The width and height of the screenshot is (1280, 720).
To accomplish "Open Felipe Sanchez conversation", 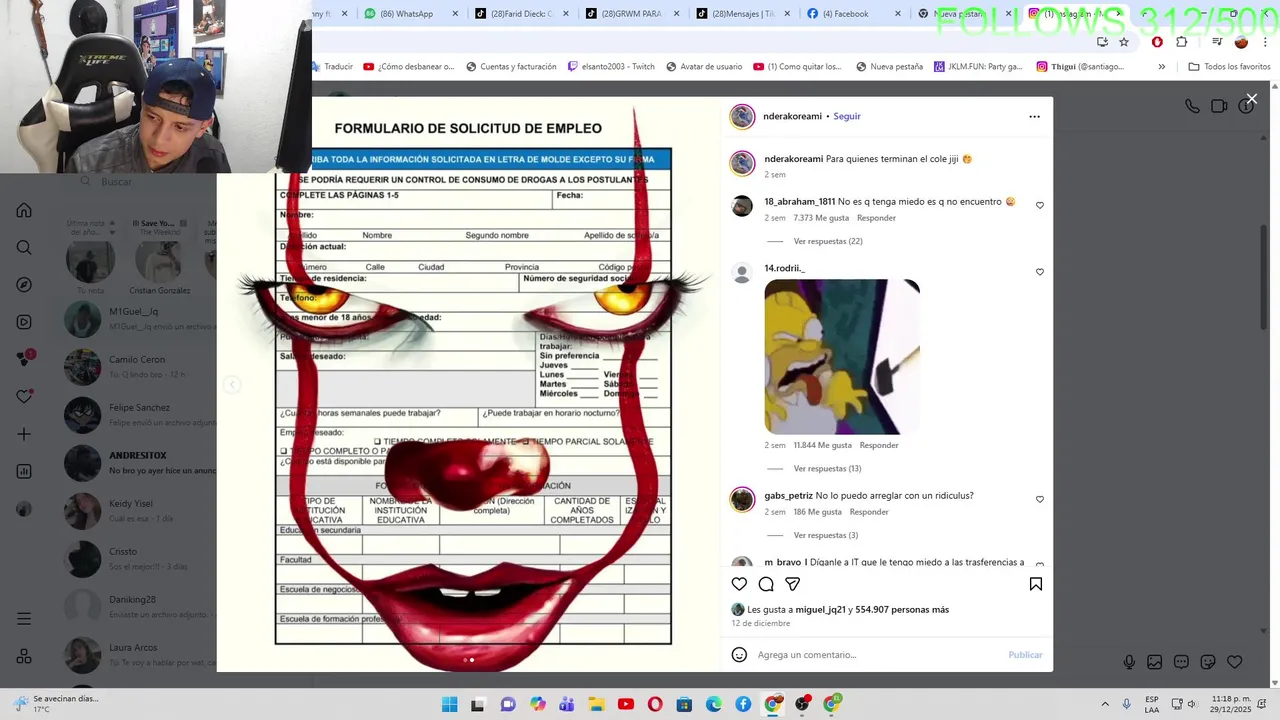I will (x=140, y=414).
